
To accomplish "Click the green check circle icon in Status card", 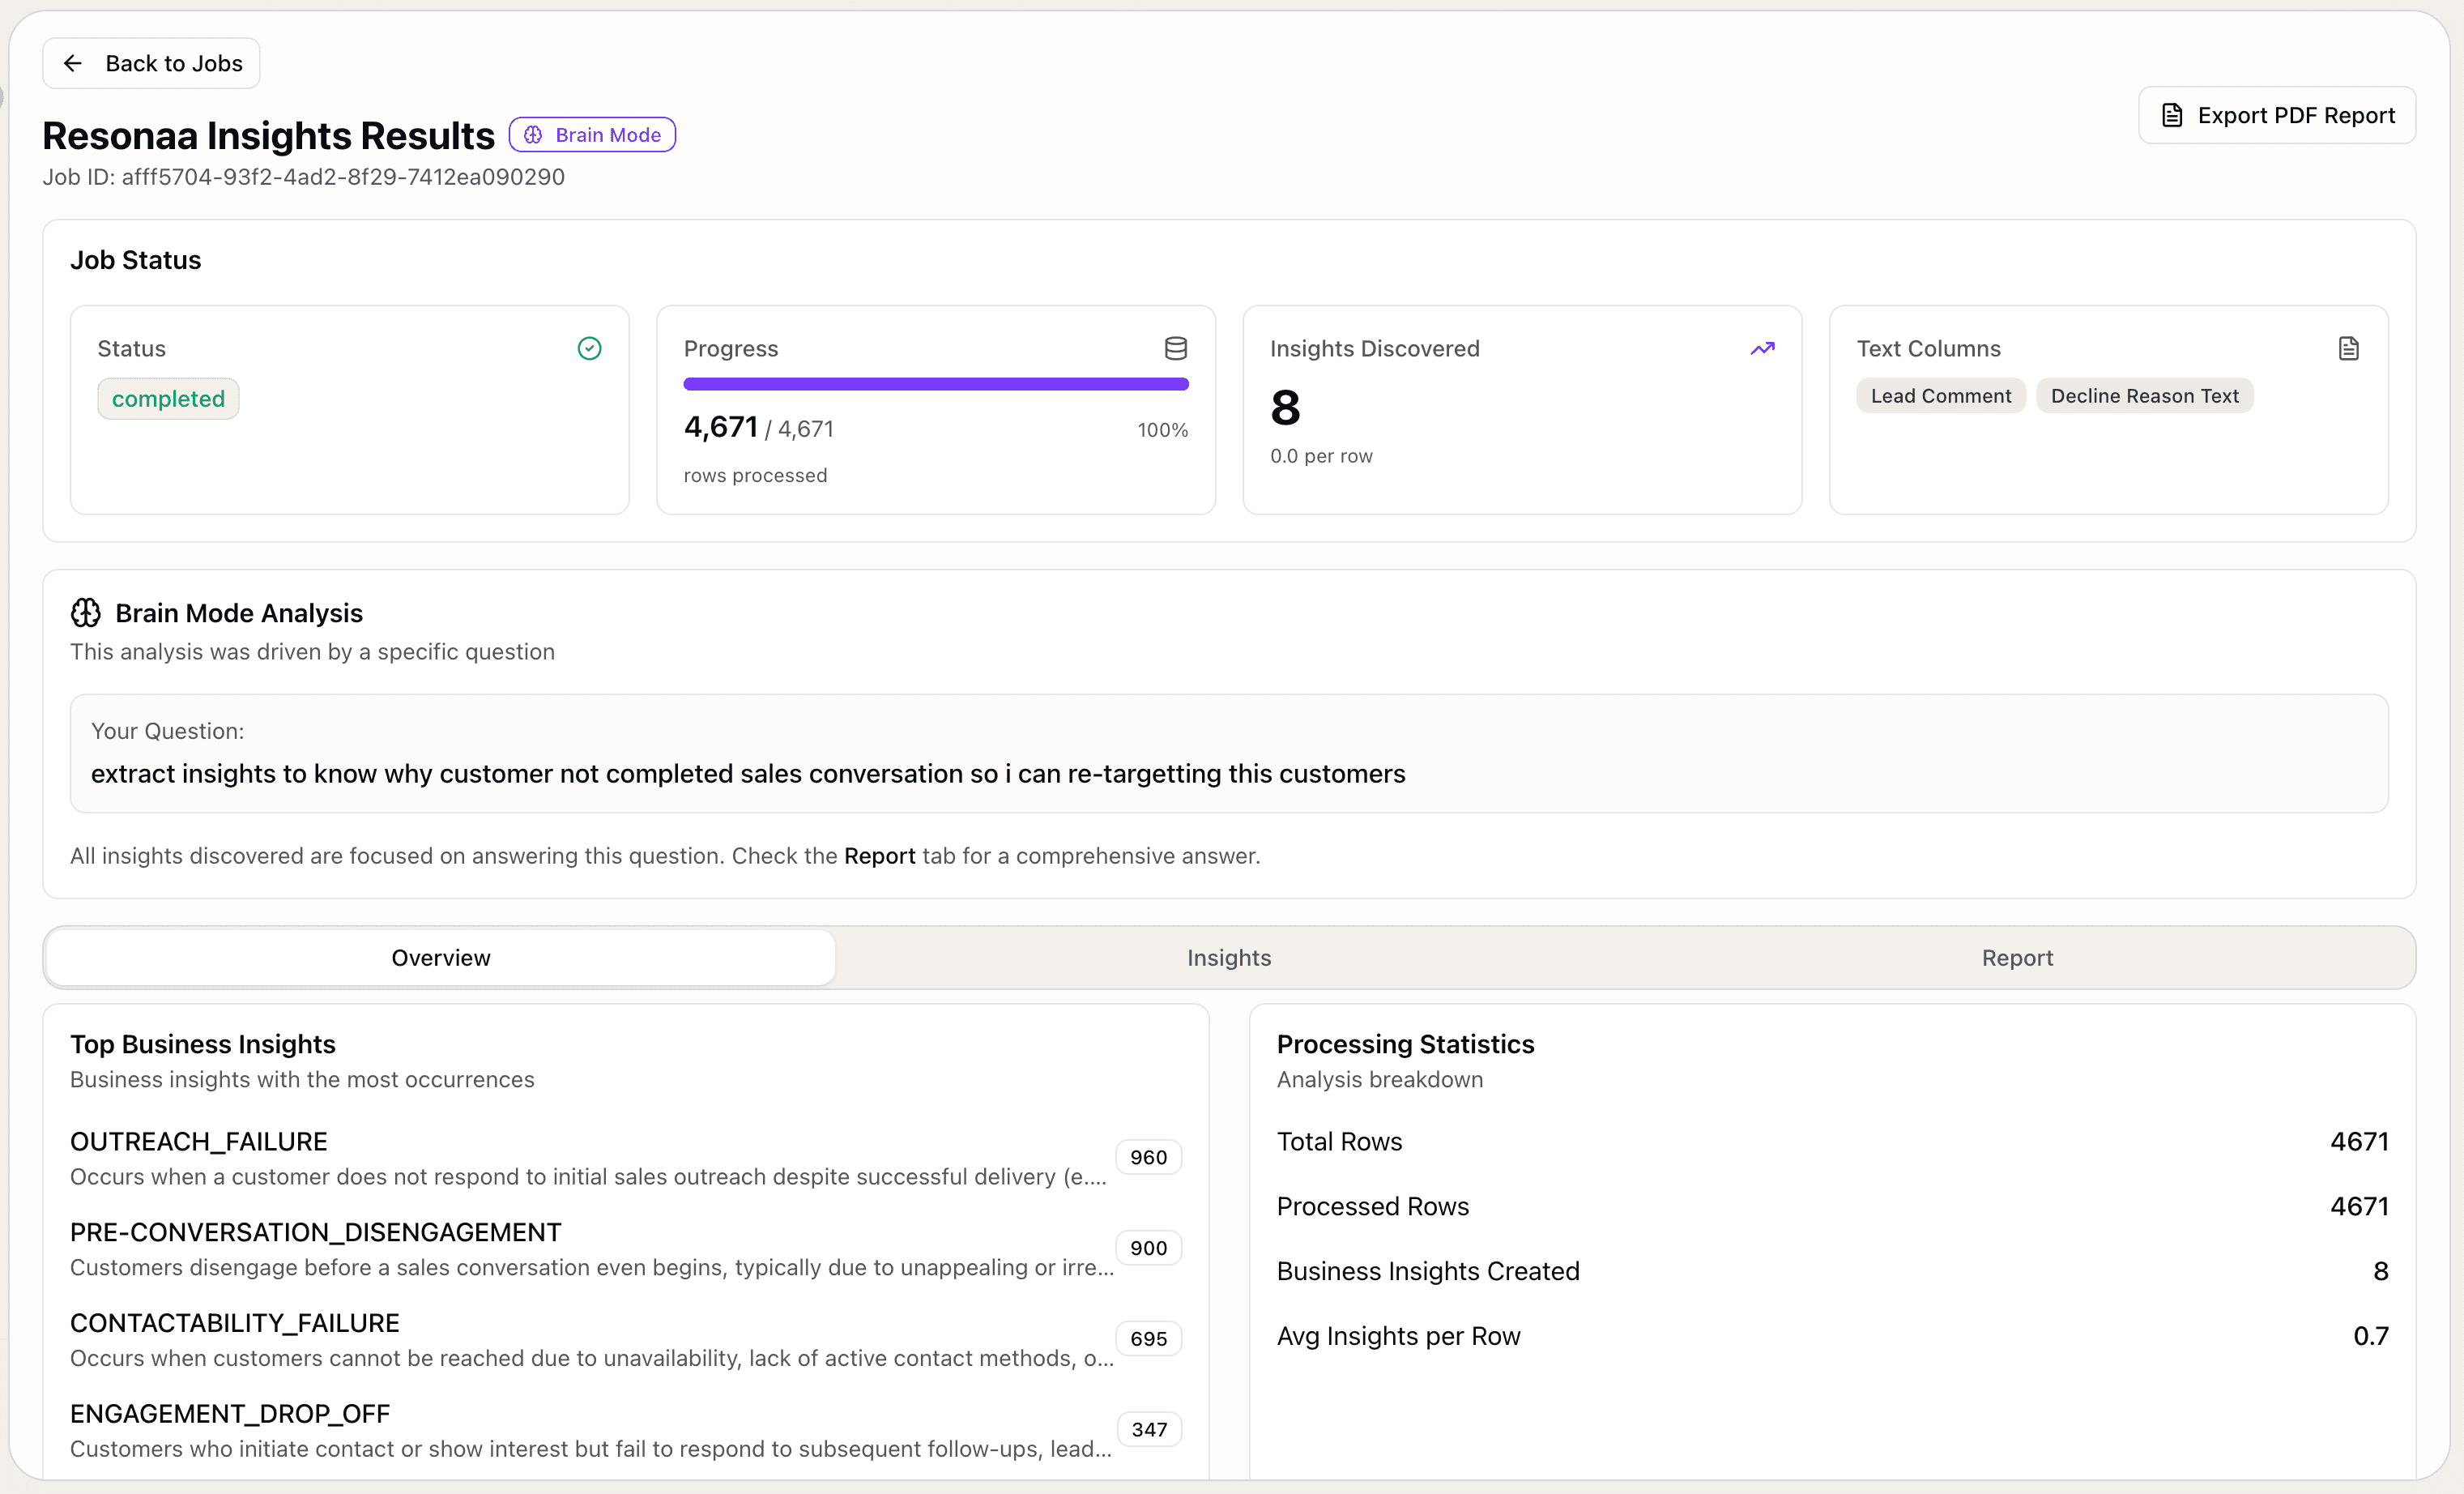I will pos(589,348).
